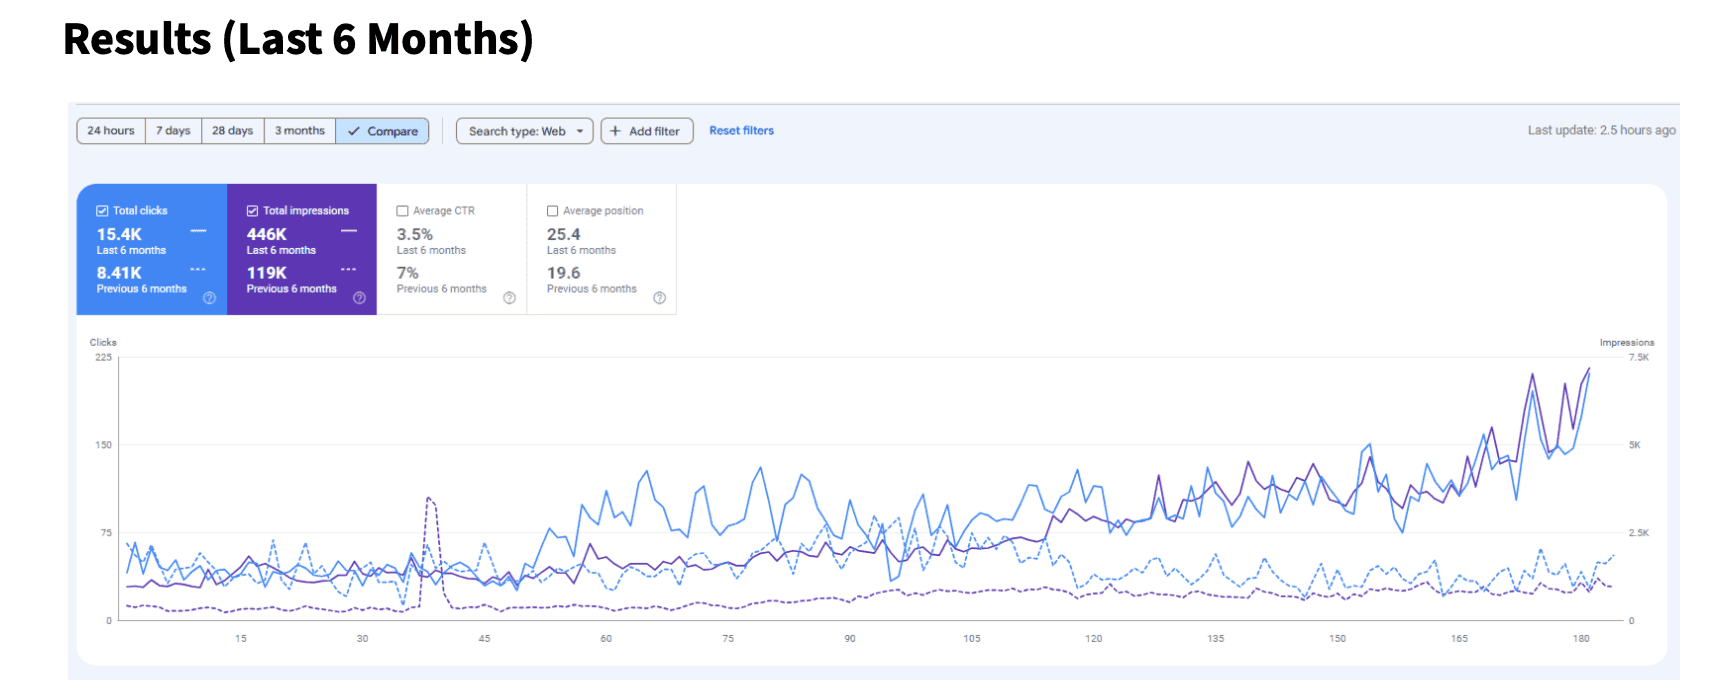Click the Compare date option
Image resolution: width=1736 pixels, height=682 pixels.
[382, 131]
